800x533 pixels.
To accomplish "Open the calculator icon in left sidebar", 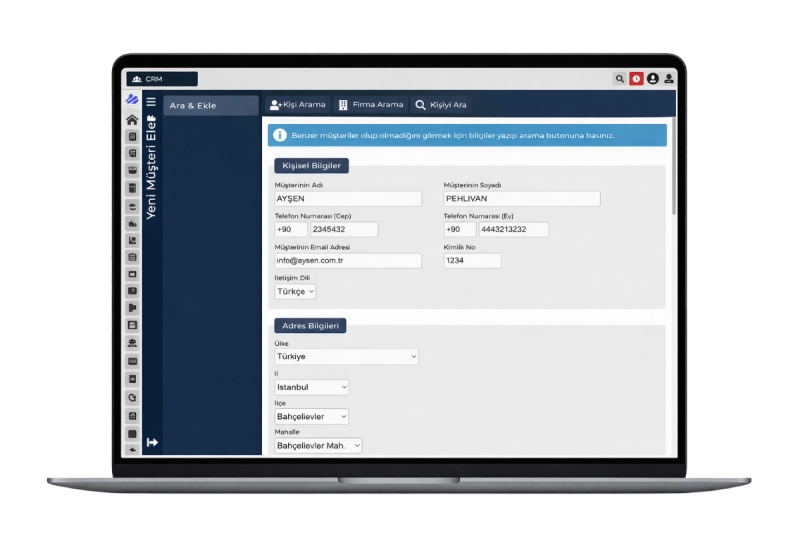I will point(132,188).
